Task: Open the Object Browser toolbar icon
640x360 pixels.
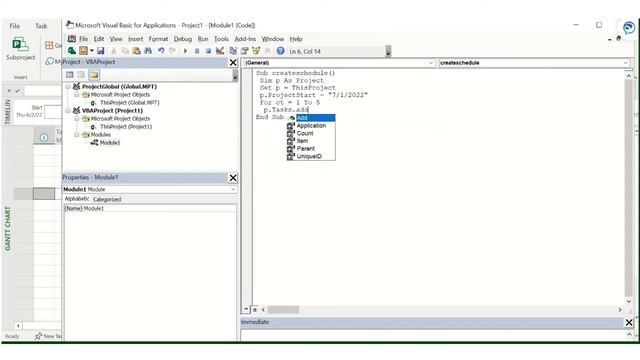Action: click(256, 51)
